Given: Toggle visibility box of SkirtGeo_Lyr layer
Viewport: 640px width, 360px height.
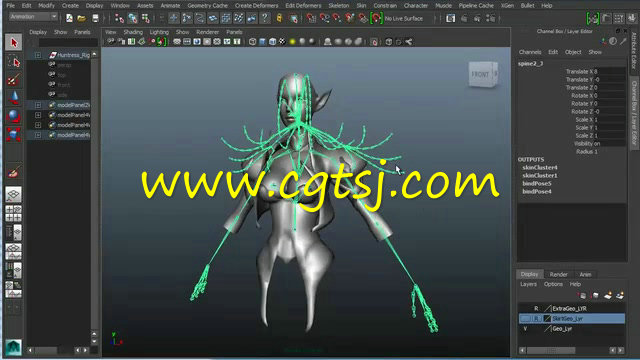Looking at the screenshot, I should point(525,318).
